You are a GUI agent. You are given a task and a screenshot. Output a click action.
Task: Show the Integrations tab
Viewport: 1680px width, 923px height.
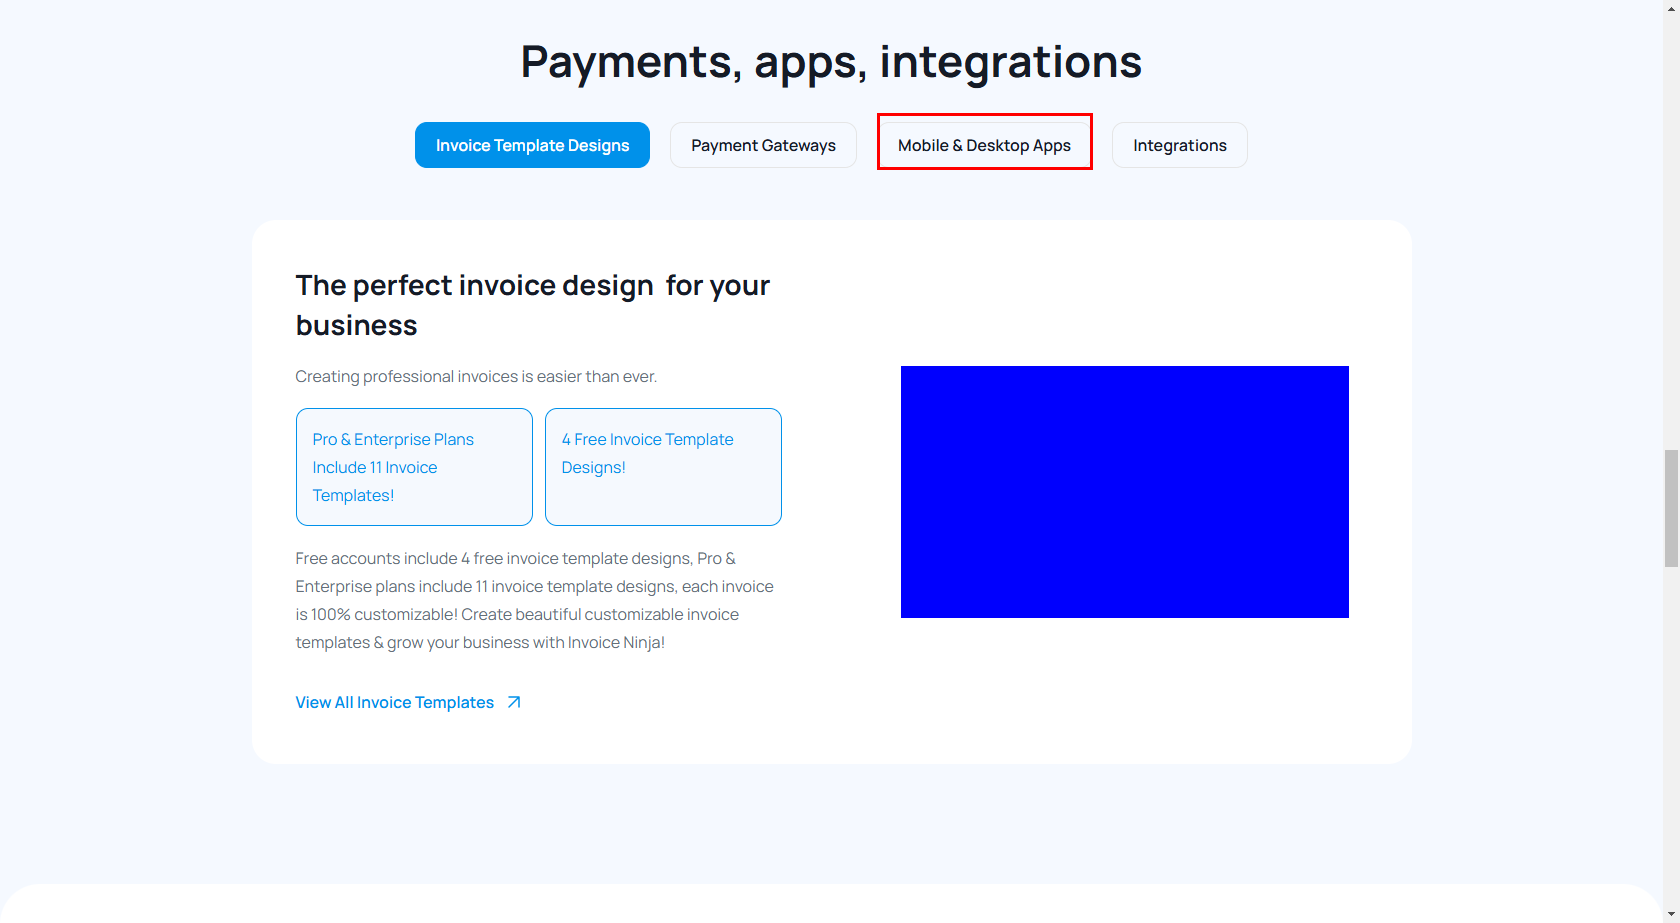click(x=1179, y=145)
